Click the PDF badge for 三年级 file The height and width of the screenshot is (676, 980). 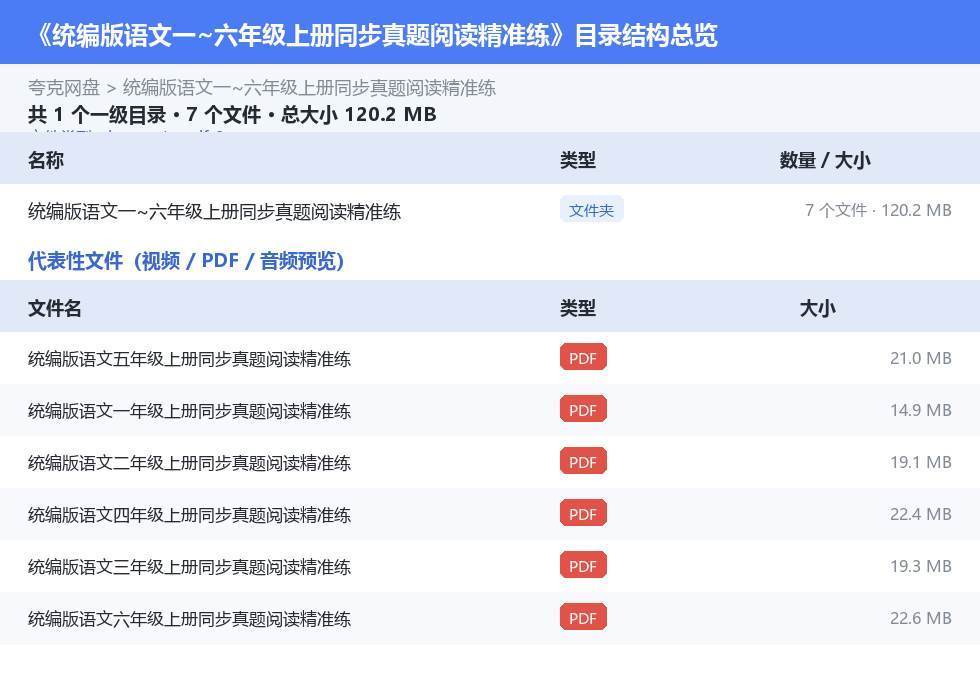tap(582, 565)
